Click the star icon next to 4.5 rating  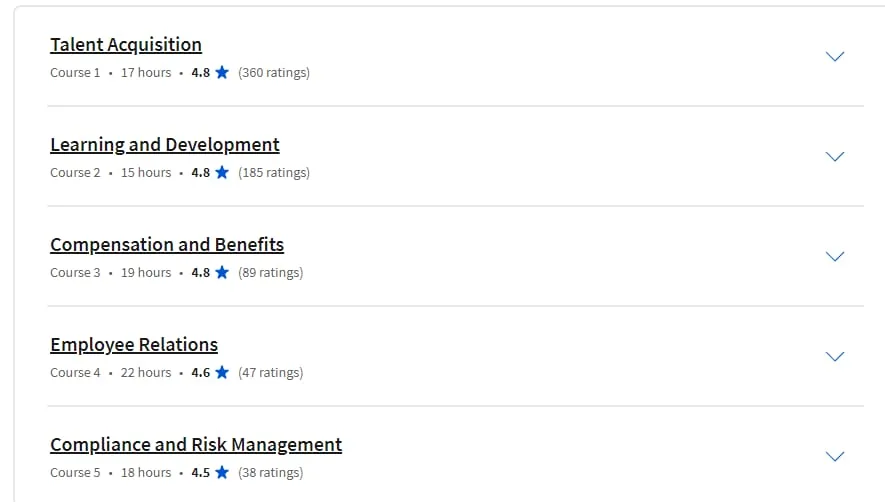222,472
